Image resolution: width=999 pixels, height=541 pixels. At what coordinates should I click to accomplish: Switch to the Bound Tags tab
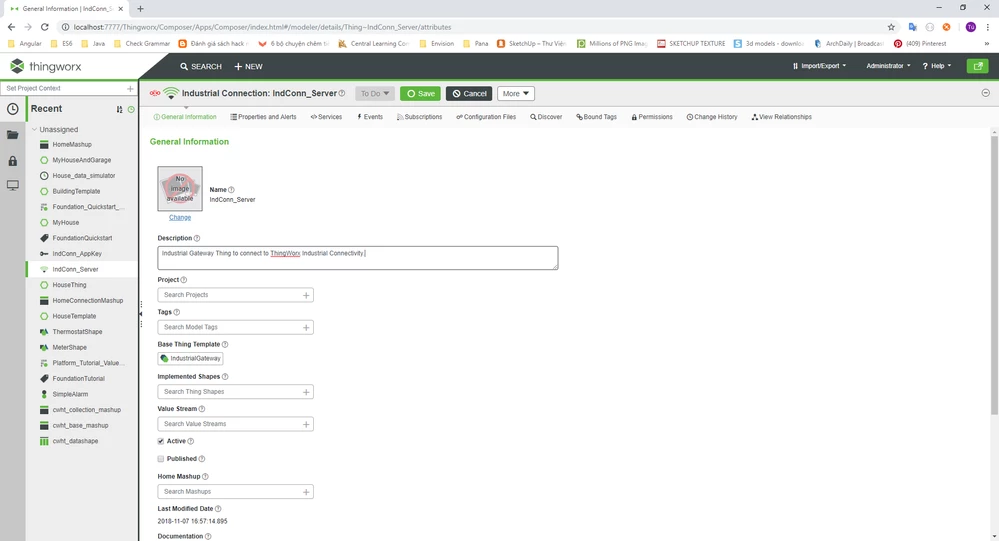[596, 117]
